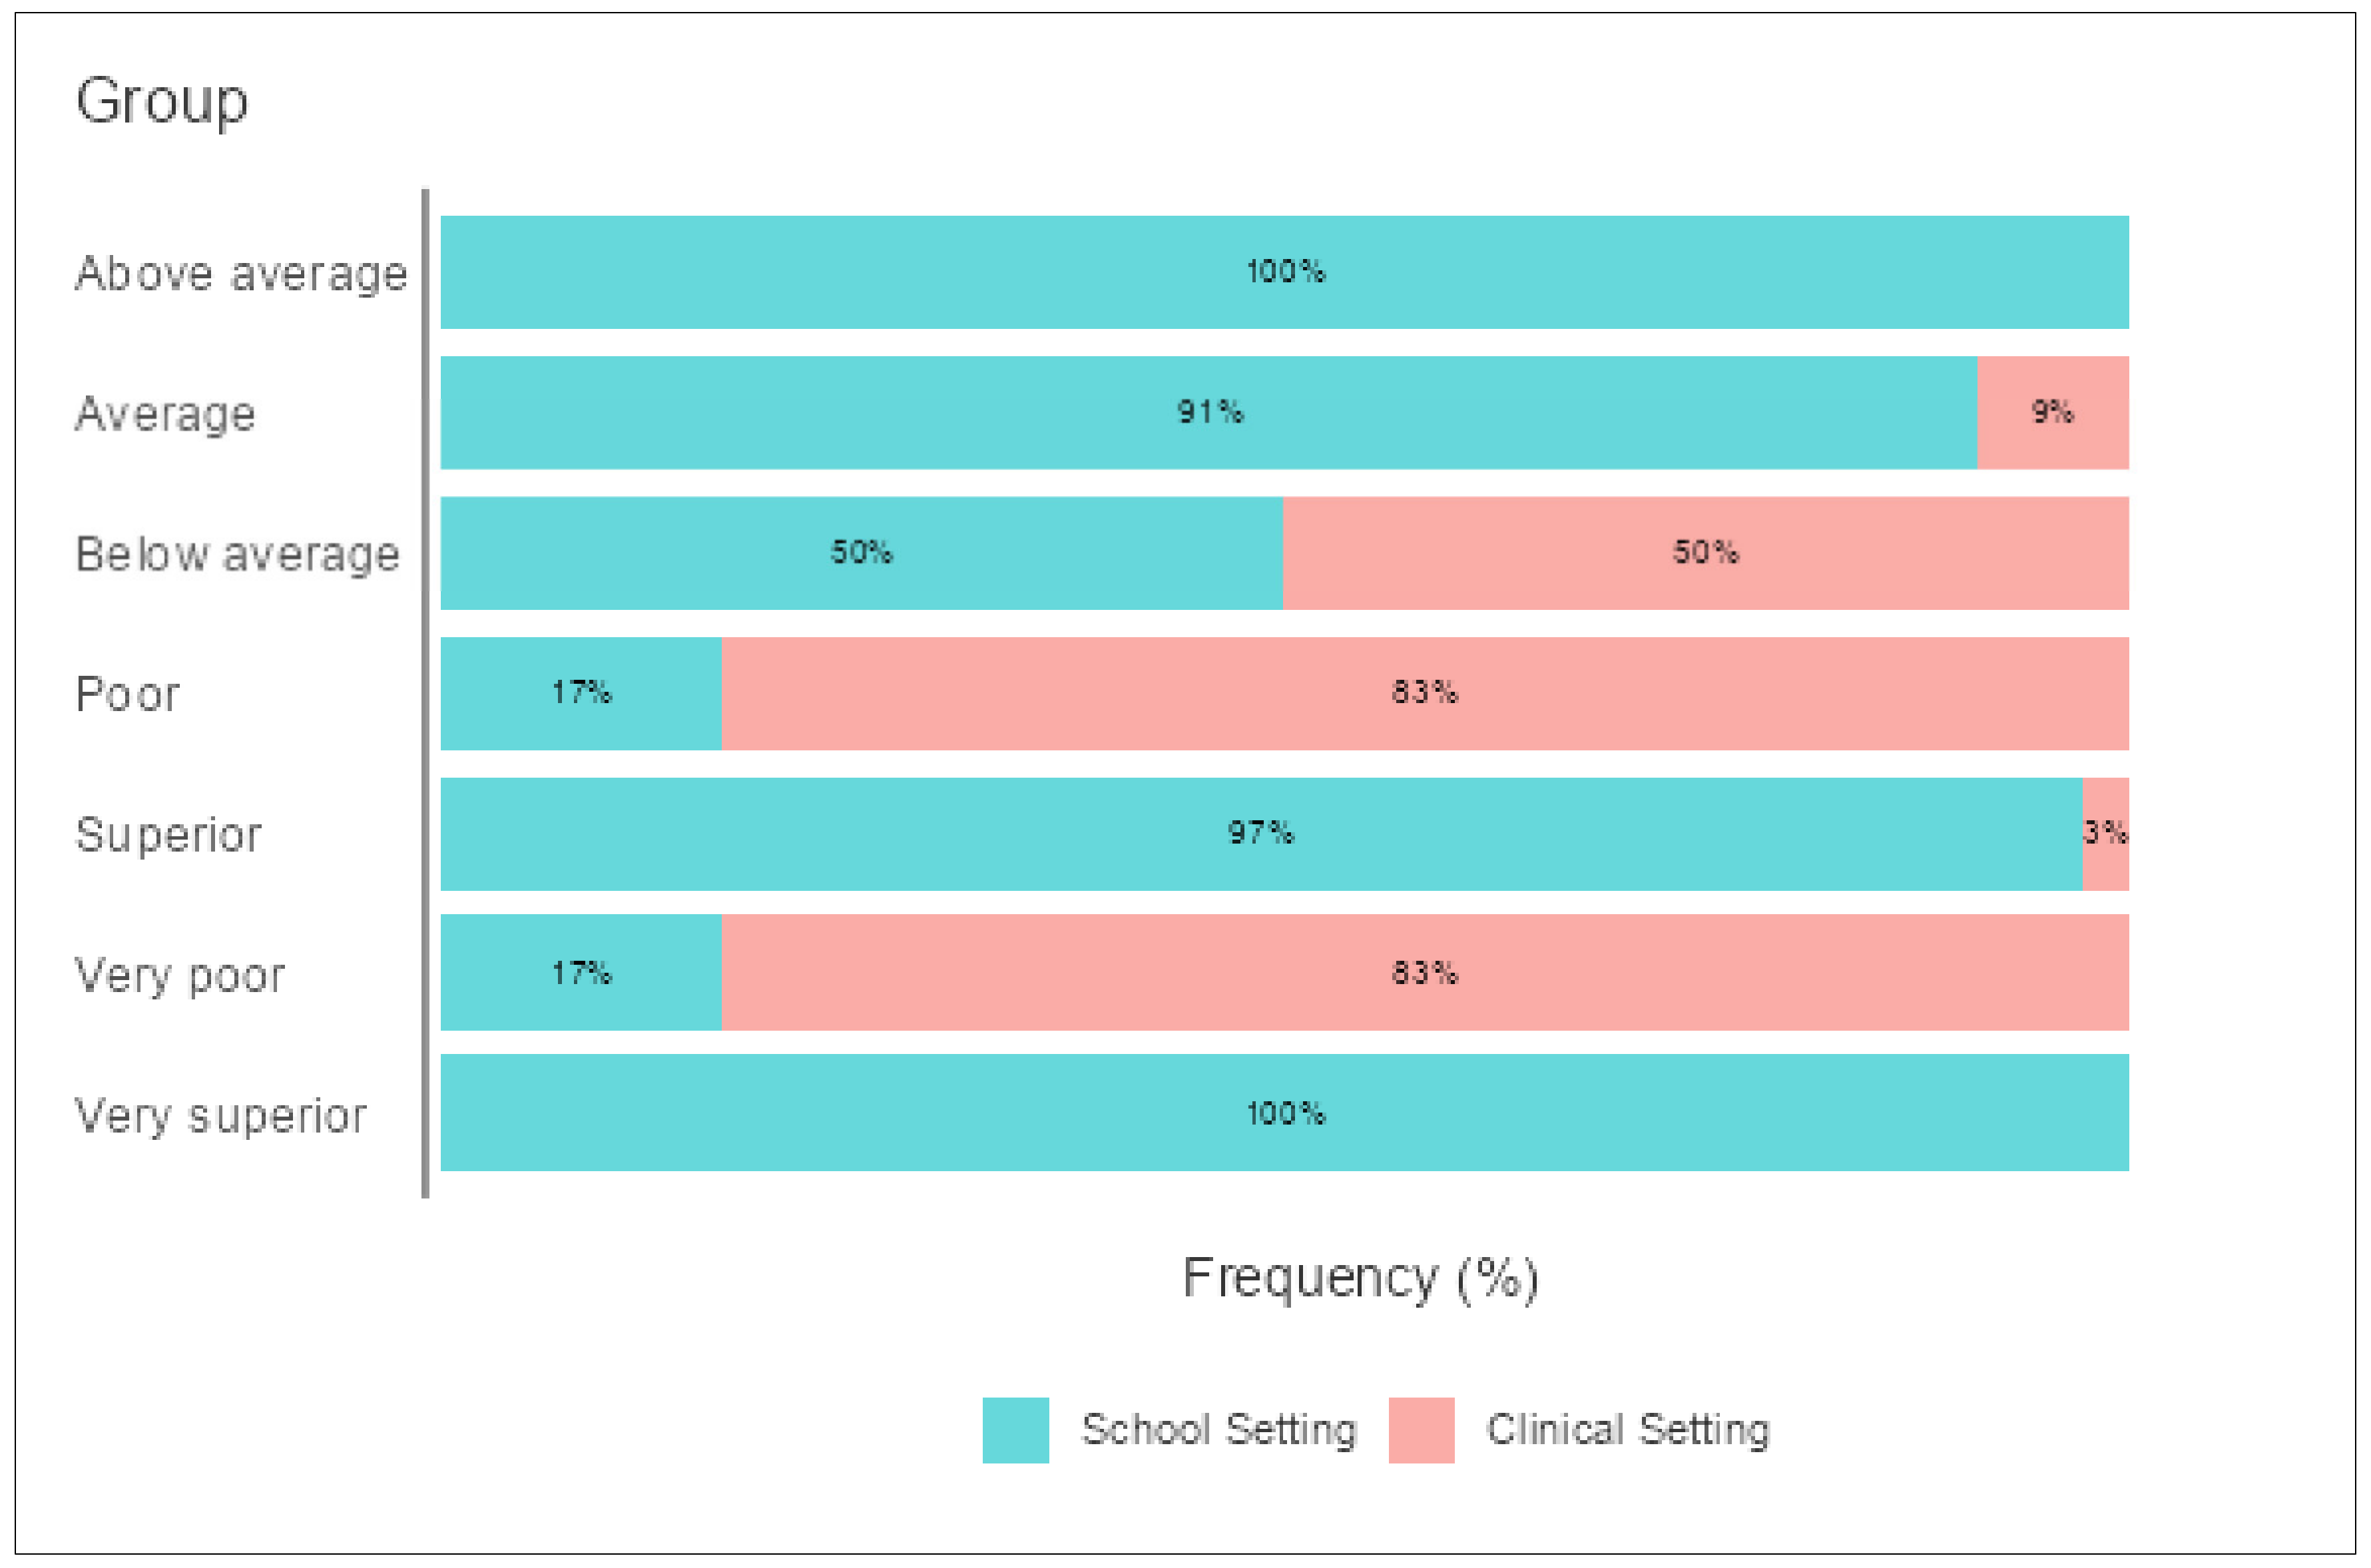This screenshot has width=2371, height=1568.
Task: Click the Average 91% school segment
Action: point(1209,412)
